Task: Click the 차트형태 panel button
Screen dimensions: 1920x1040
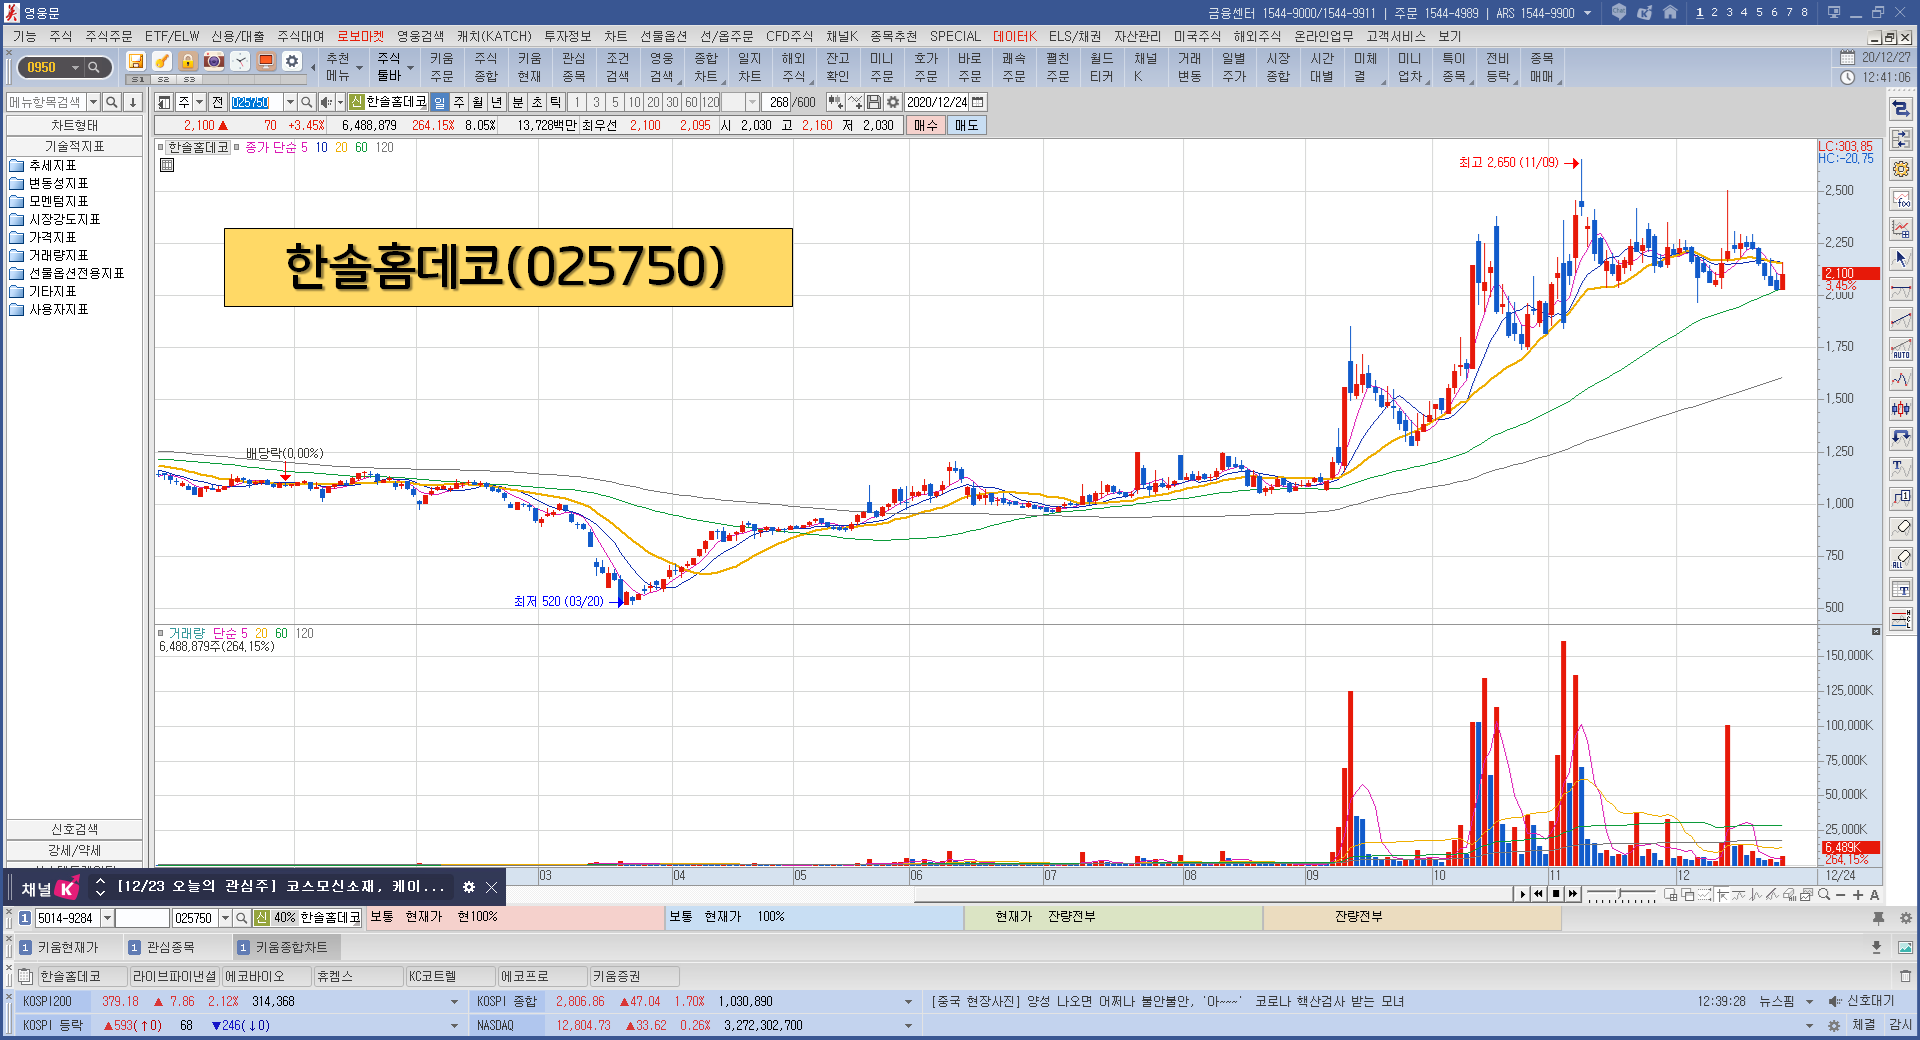Action: 75,125
